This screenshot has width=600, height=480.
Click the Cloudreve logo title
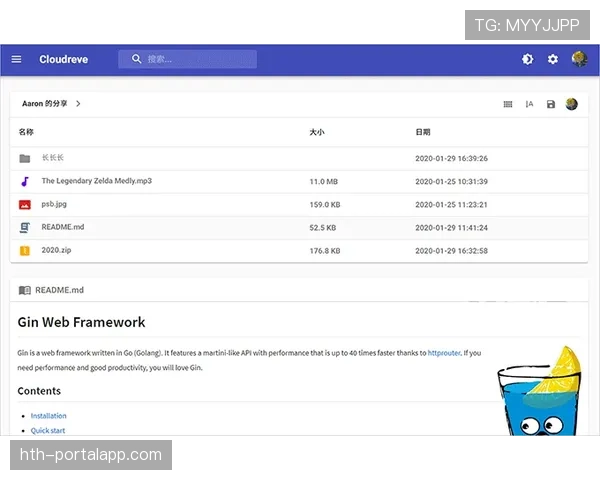pos(63,59)
